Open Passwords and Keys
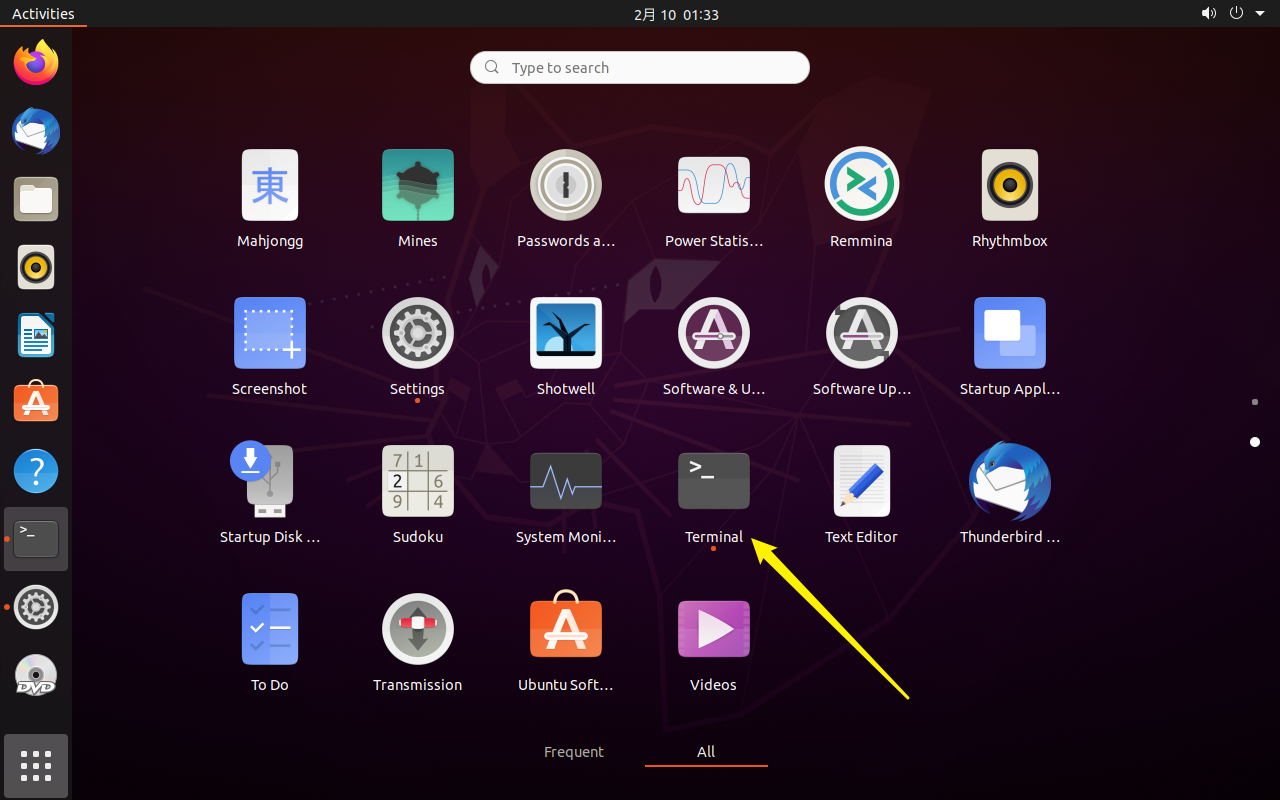Screen dimensions: 1280x800 coord(565,185)
